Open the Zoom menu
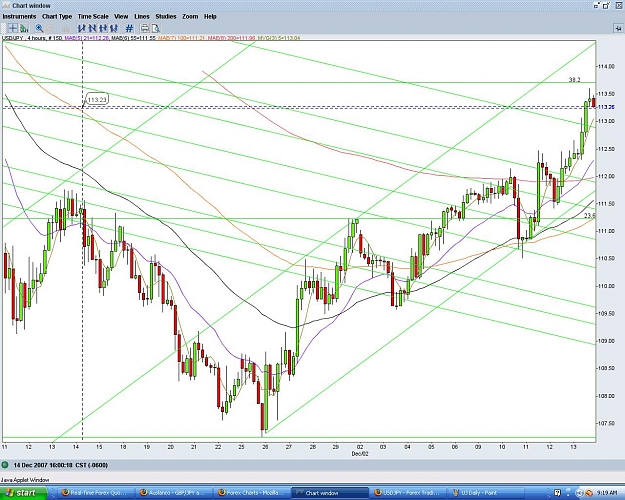 190,16
